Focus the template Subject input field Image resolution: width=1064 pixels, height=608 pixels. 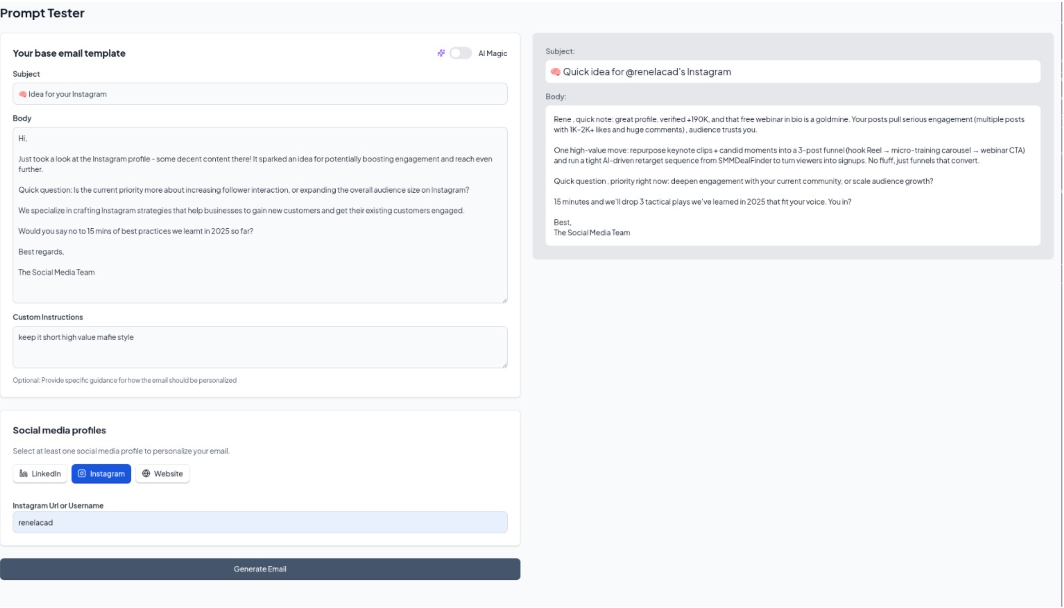[260, 94]
